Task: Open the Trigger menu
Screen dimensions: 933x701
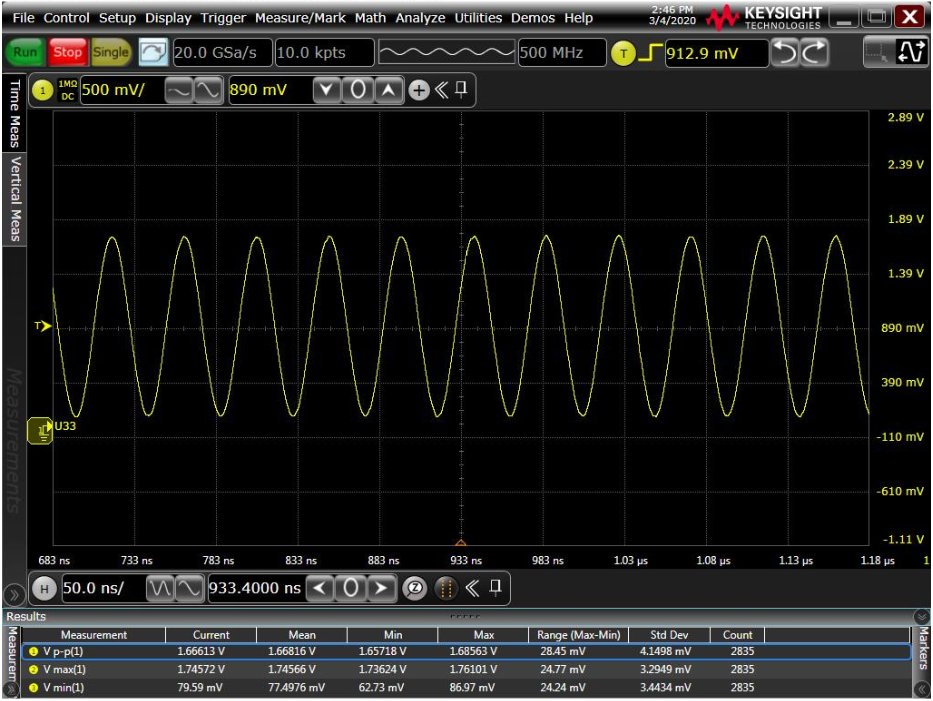Action: pos(223,18)
